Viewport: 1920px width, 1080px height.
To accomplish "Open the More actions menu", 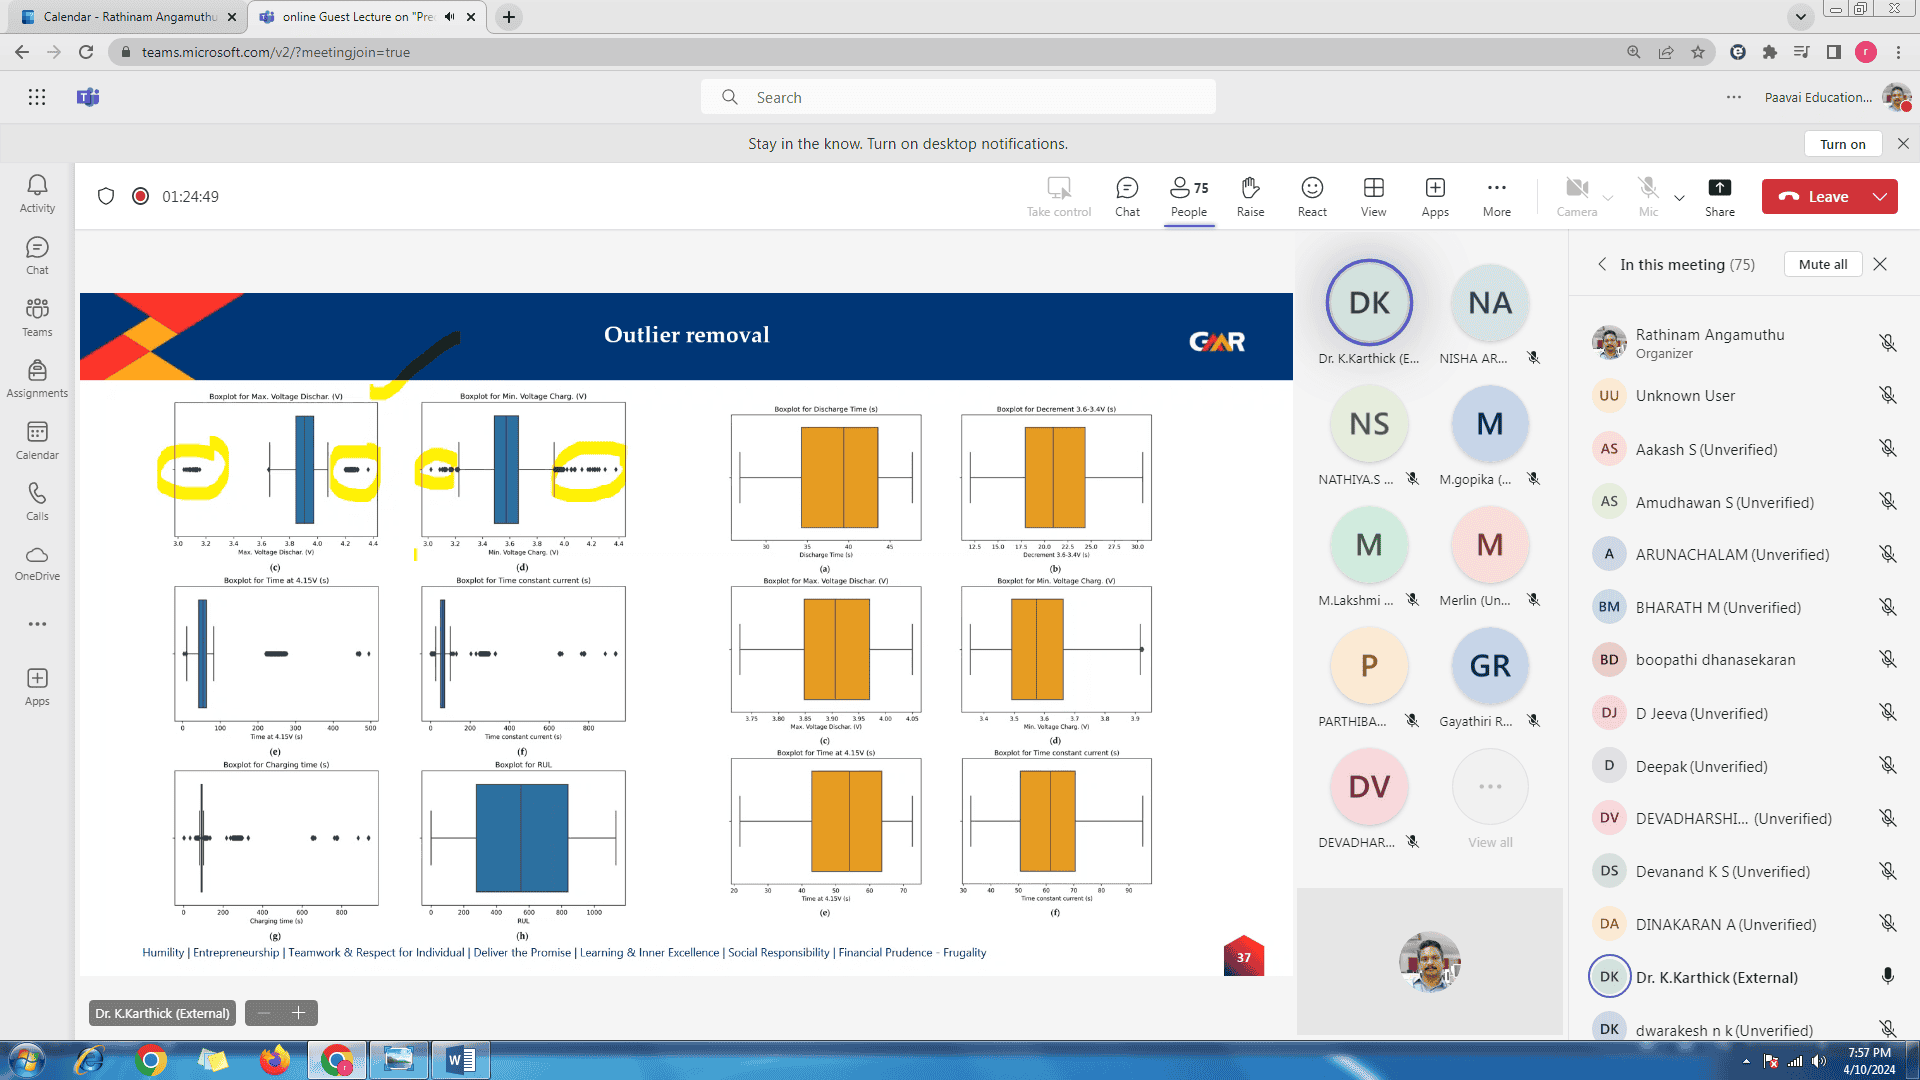I will coord(1496,196).
